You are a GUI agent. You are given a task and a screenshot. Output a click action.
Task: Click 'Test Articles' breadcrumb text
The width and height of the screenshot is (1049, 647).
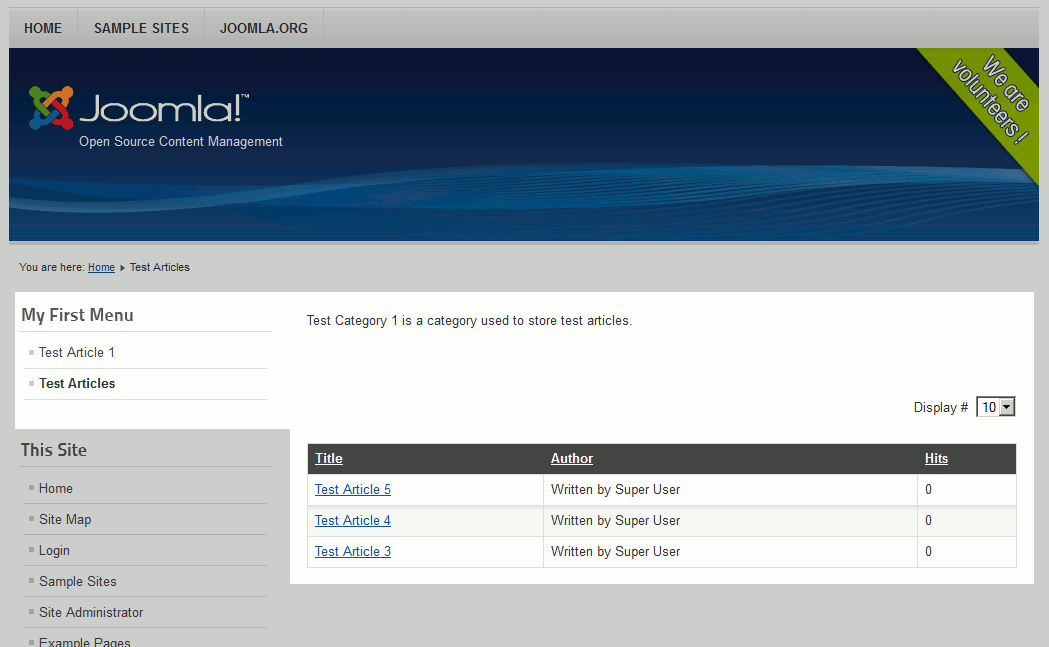click(x=160, y=267)
